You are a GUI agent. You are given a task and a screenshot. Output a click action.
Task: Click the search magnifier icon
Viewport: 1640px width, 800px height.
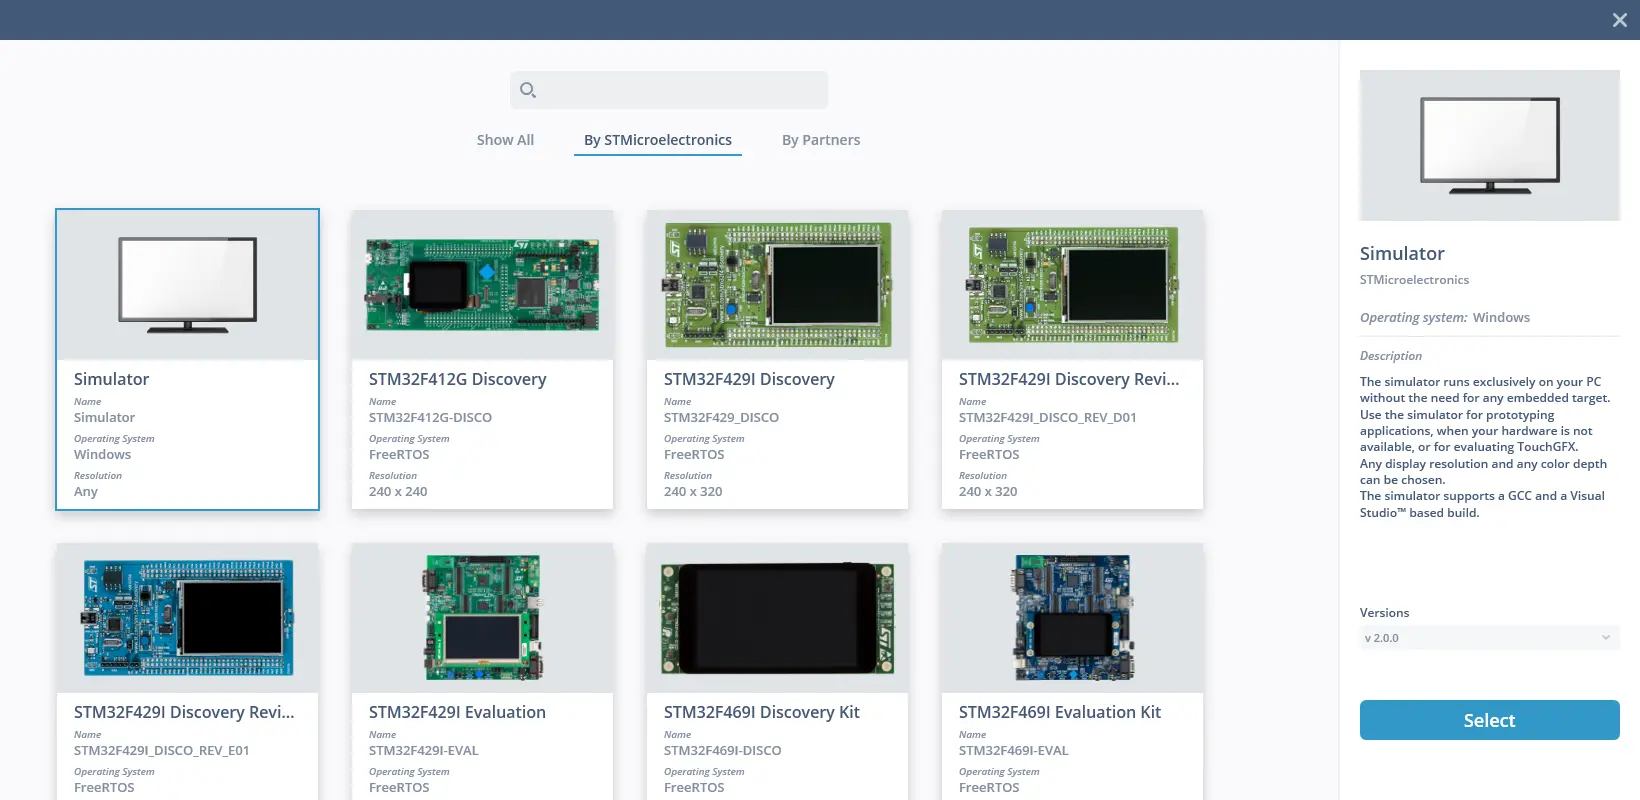point(528,90)
